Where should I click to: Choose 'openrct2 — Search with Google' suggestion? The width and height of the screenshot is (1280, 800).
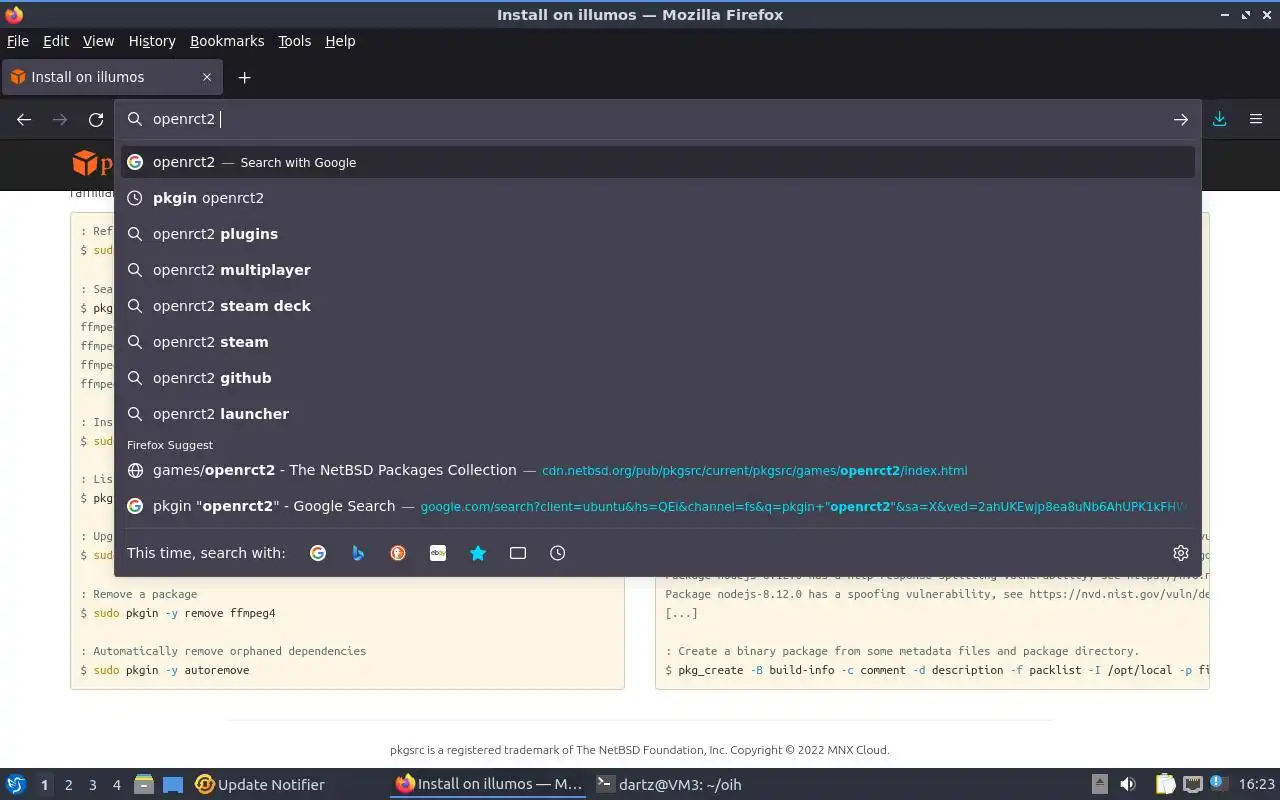pos(658,162)
